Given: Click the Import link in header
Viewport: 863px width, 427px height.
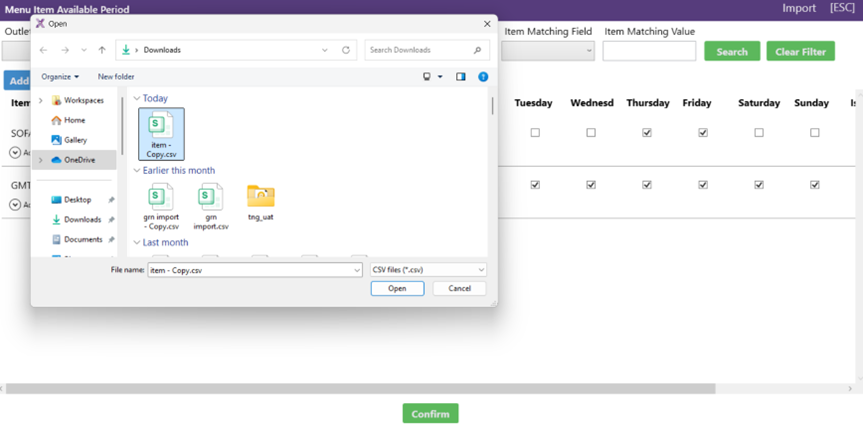Looking at the screenshot, I should [x=799, y=8].
